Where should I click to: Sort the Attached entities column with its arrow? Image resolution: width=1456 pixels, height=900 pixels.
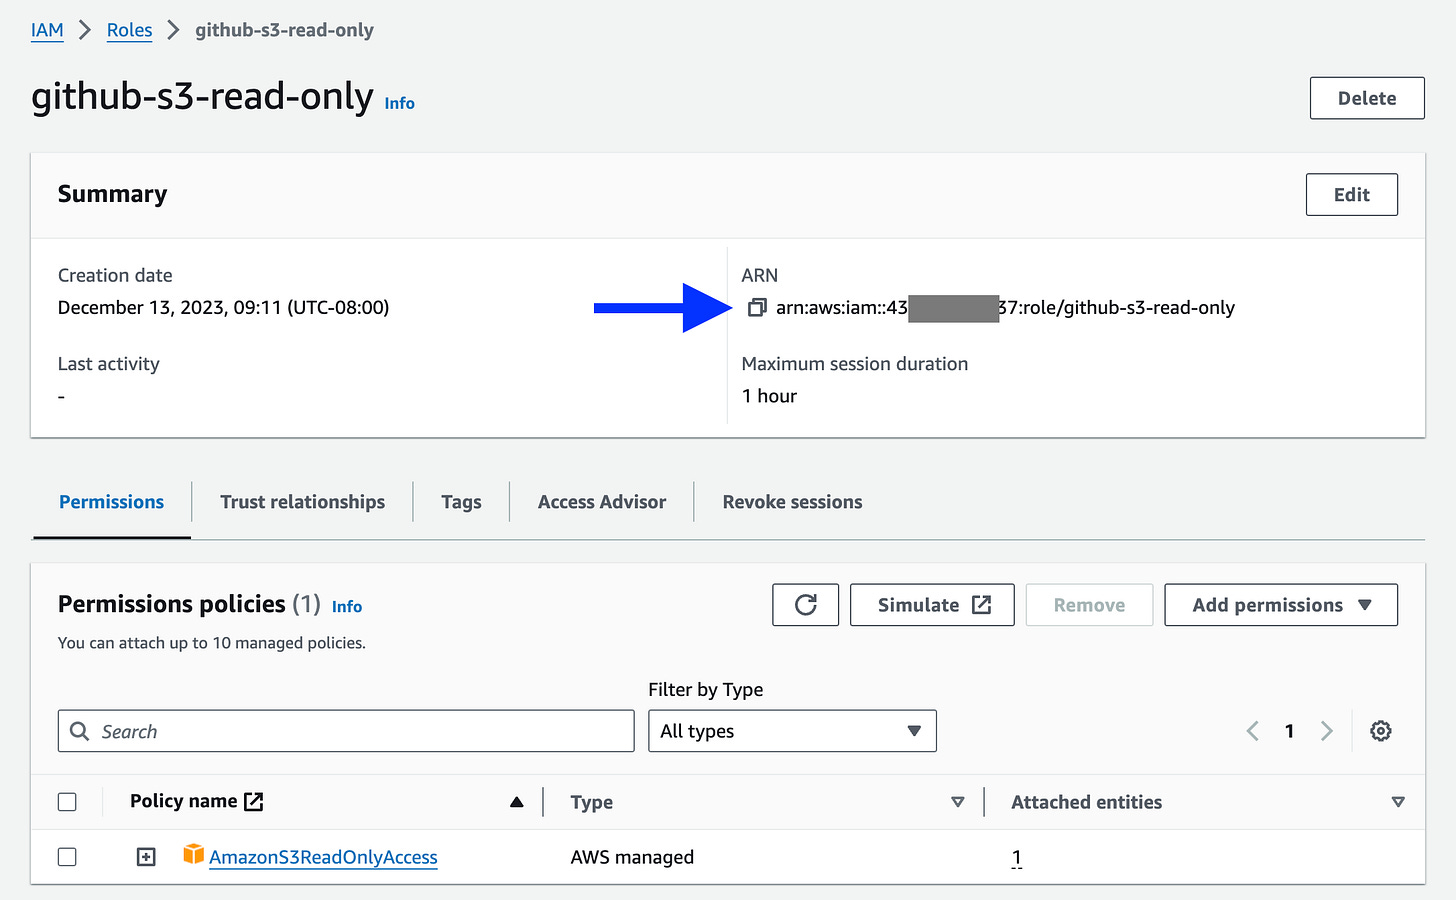coord(1398,802)
